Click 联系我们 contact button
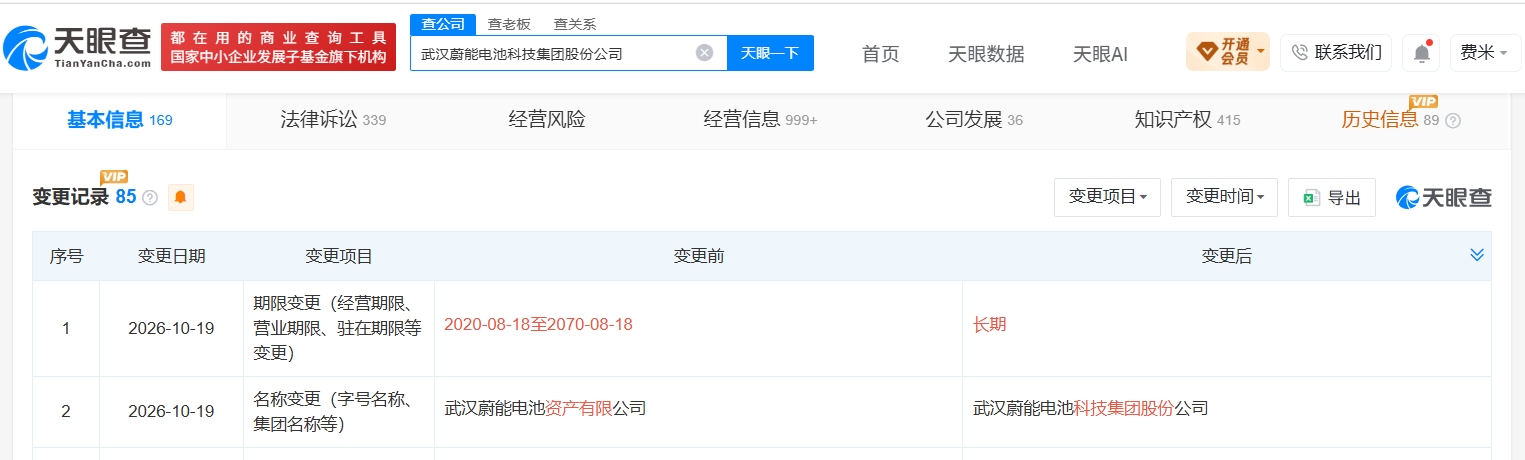The image size is (1525, 460). (1336, 52)
